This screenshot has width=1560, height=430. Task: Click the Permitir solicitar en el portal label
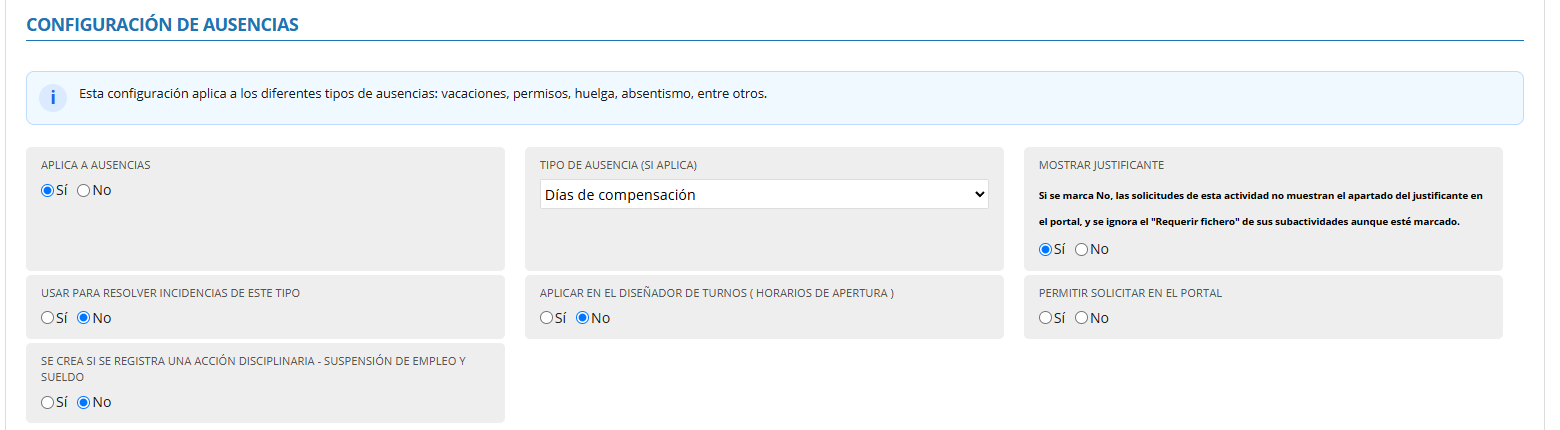pos(1130,293)
